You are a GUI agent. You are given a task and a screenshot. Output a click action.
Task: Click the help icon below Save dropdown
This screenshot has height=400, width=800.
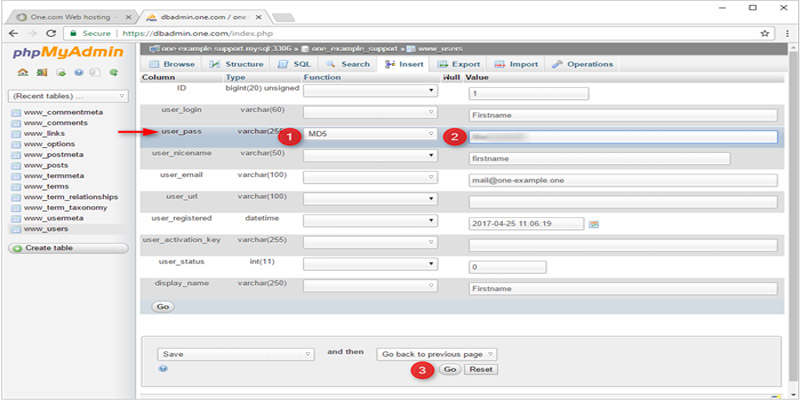[x=163, y=368]
